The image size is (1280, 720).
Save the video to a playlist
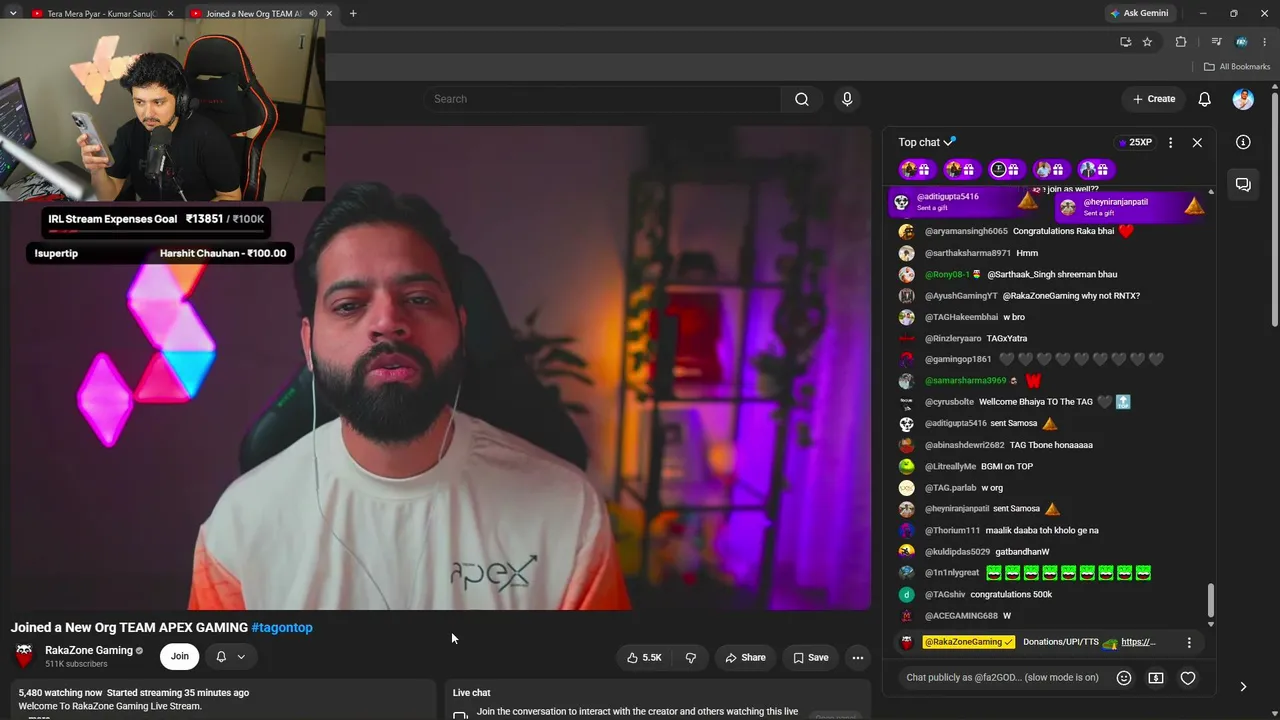pos(811,657)
